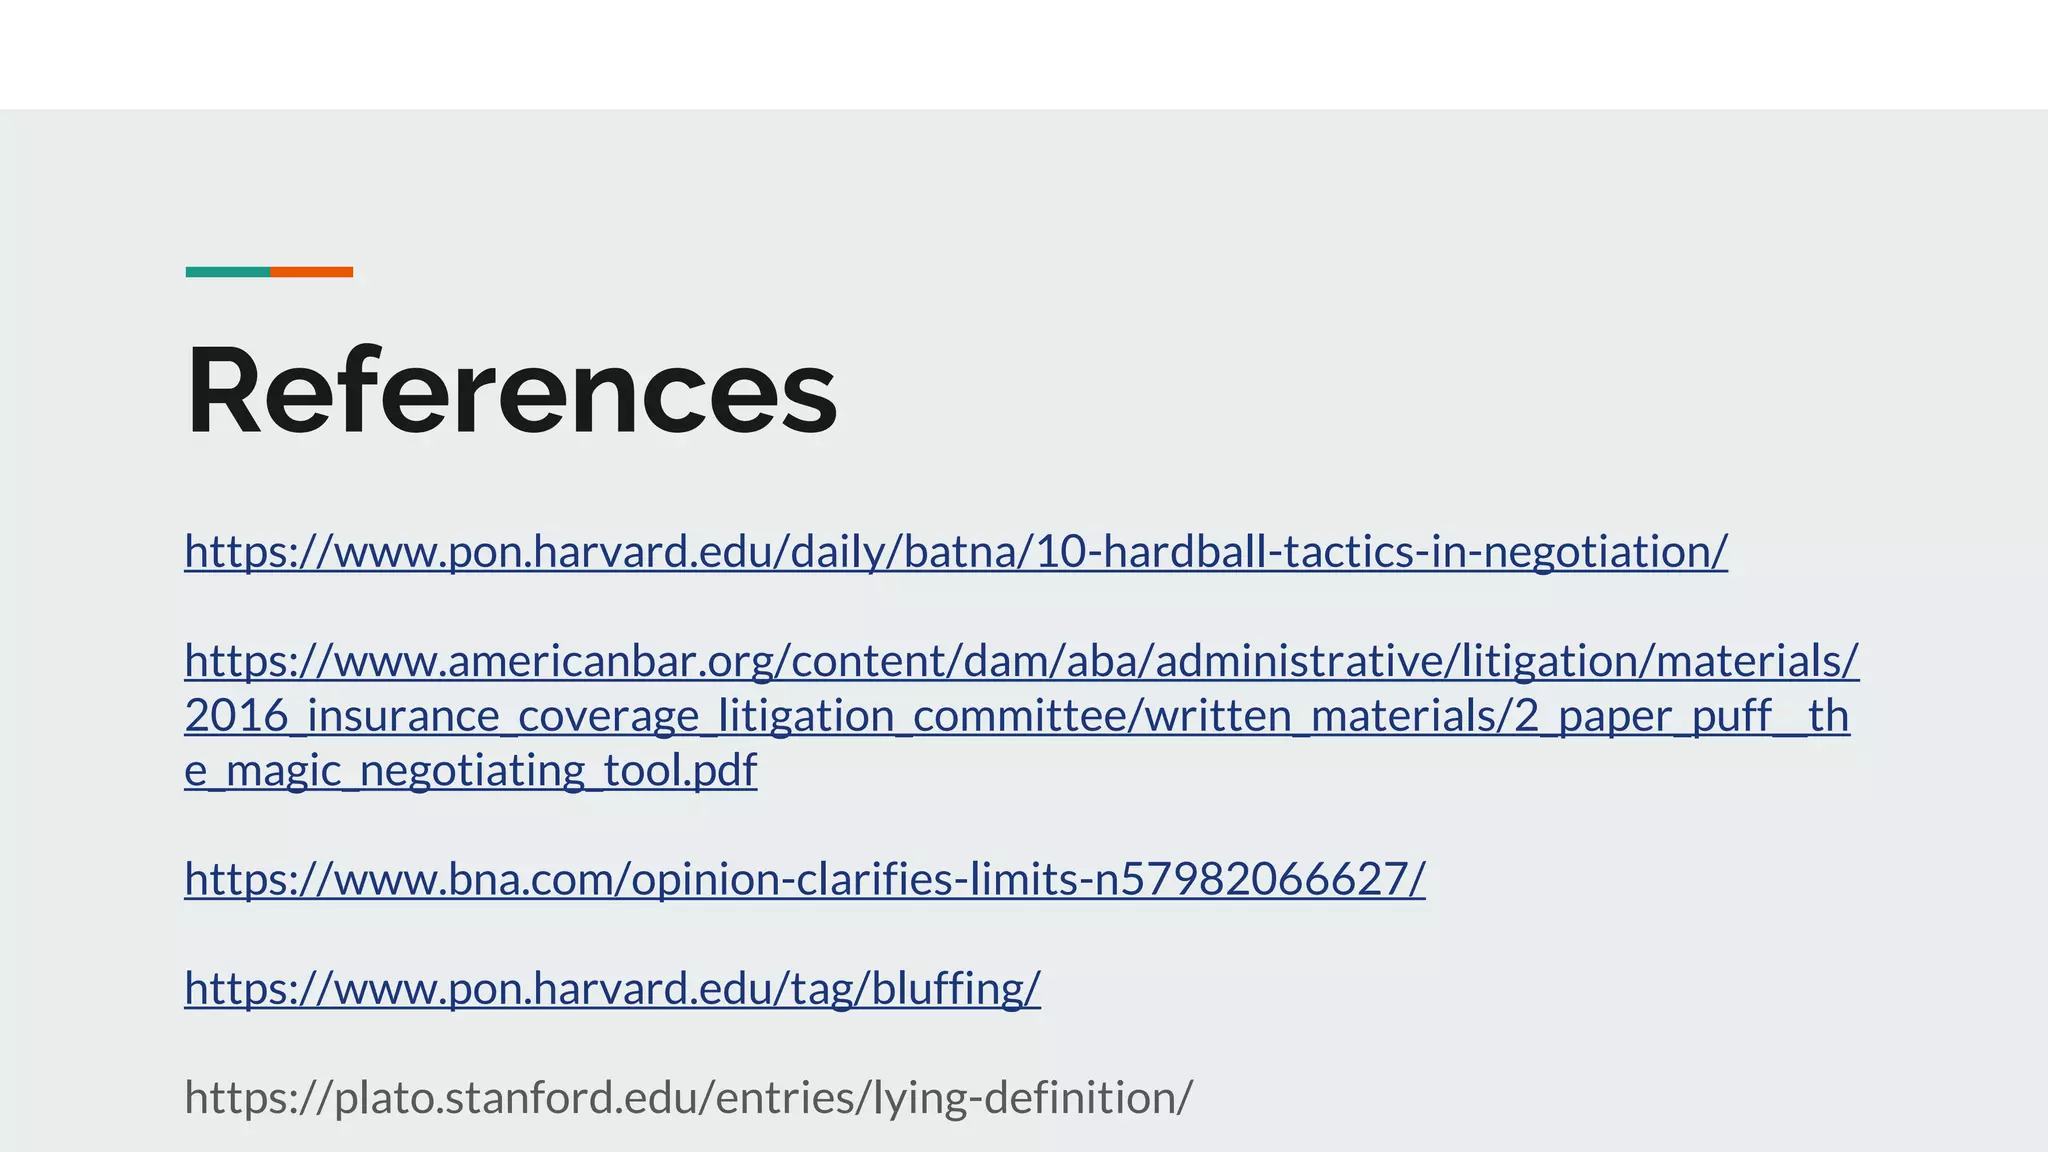Click the "e_magic_negotiating_tool.pdf" link line
This screenshot has height=1152, width=2048.
(470, 771)
